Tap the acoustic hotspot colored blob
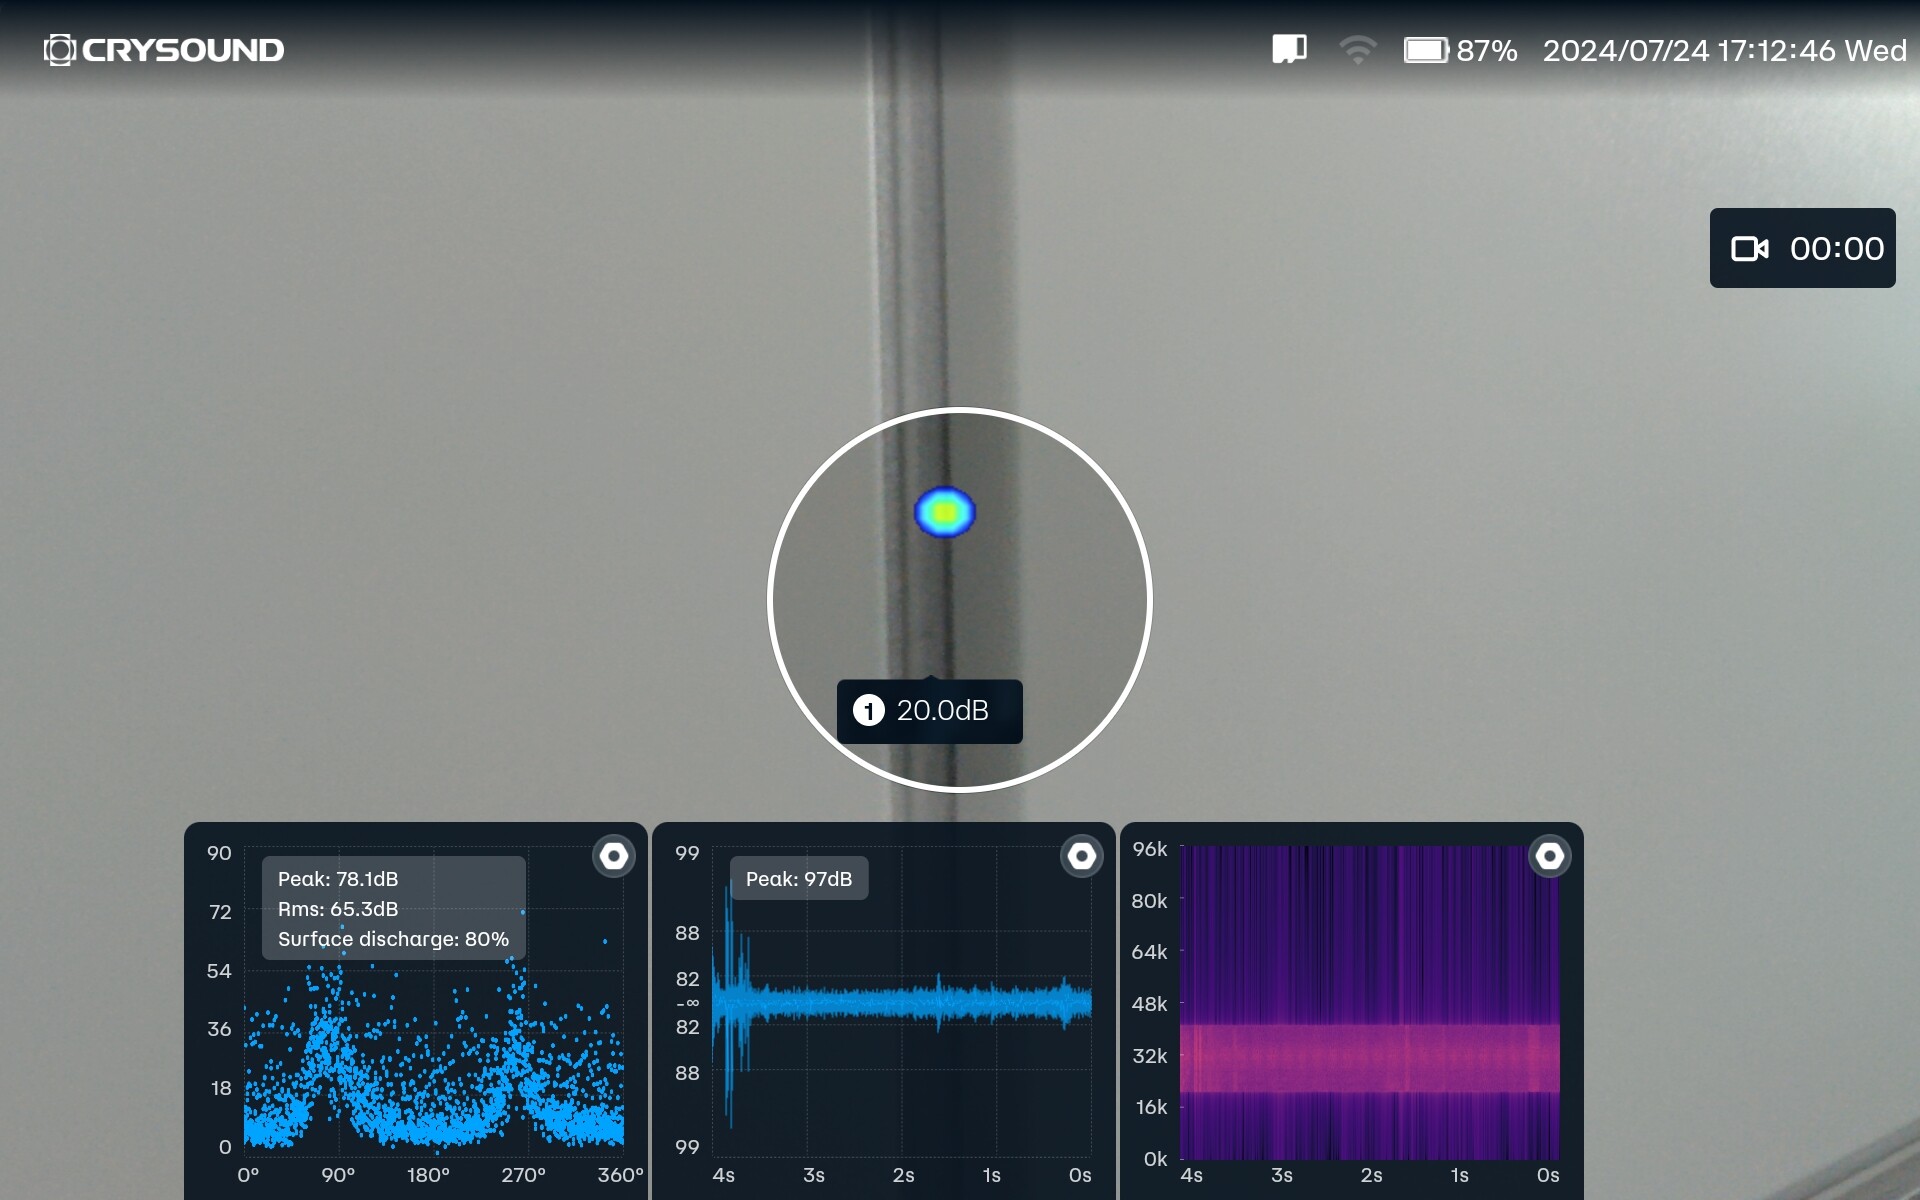 [944, 512]
